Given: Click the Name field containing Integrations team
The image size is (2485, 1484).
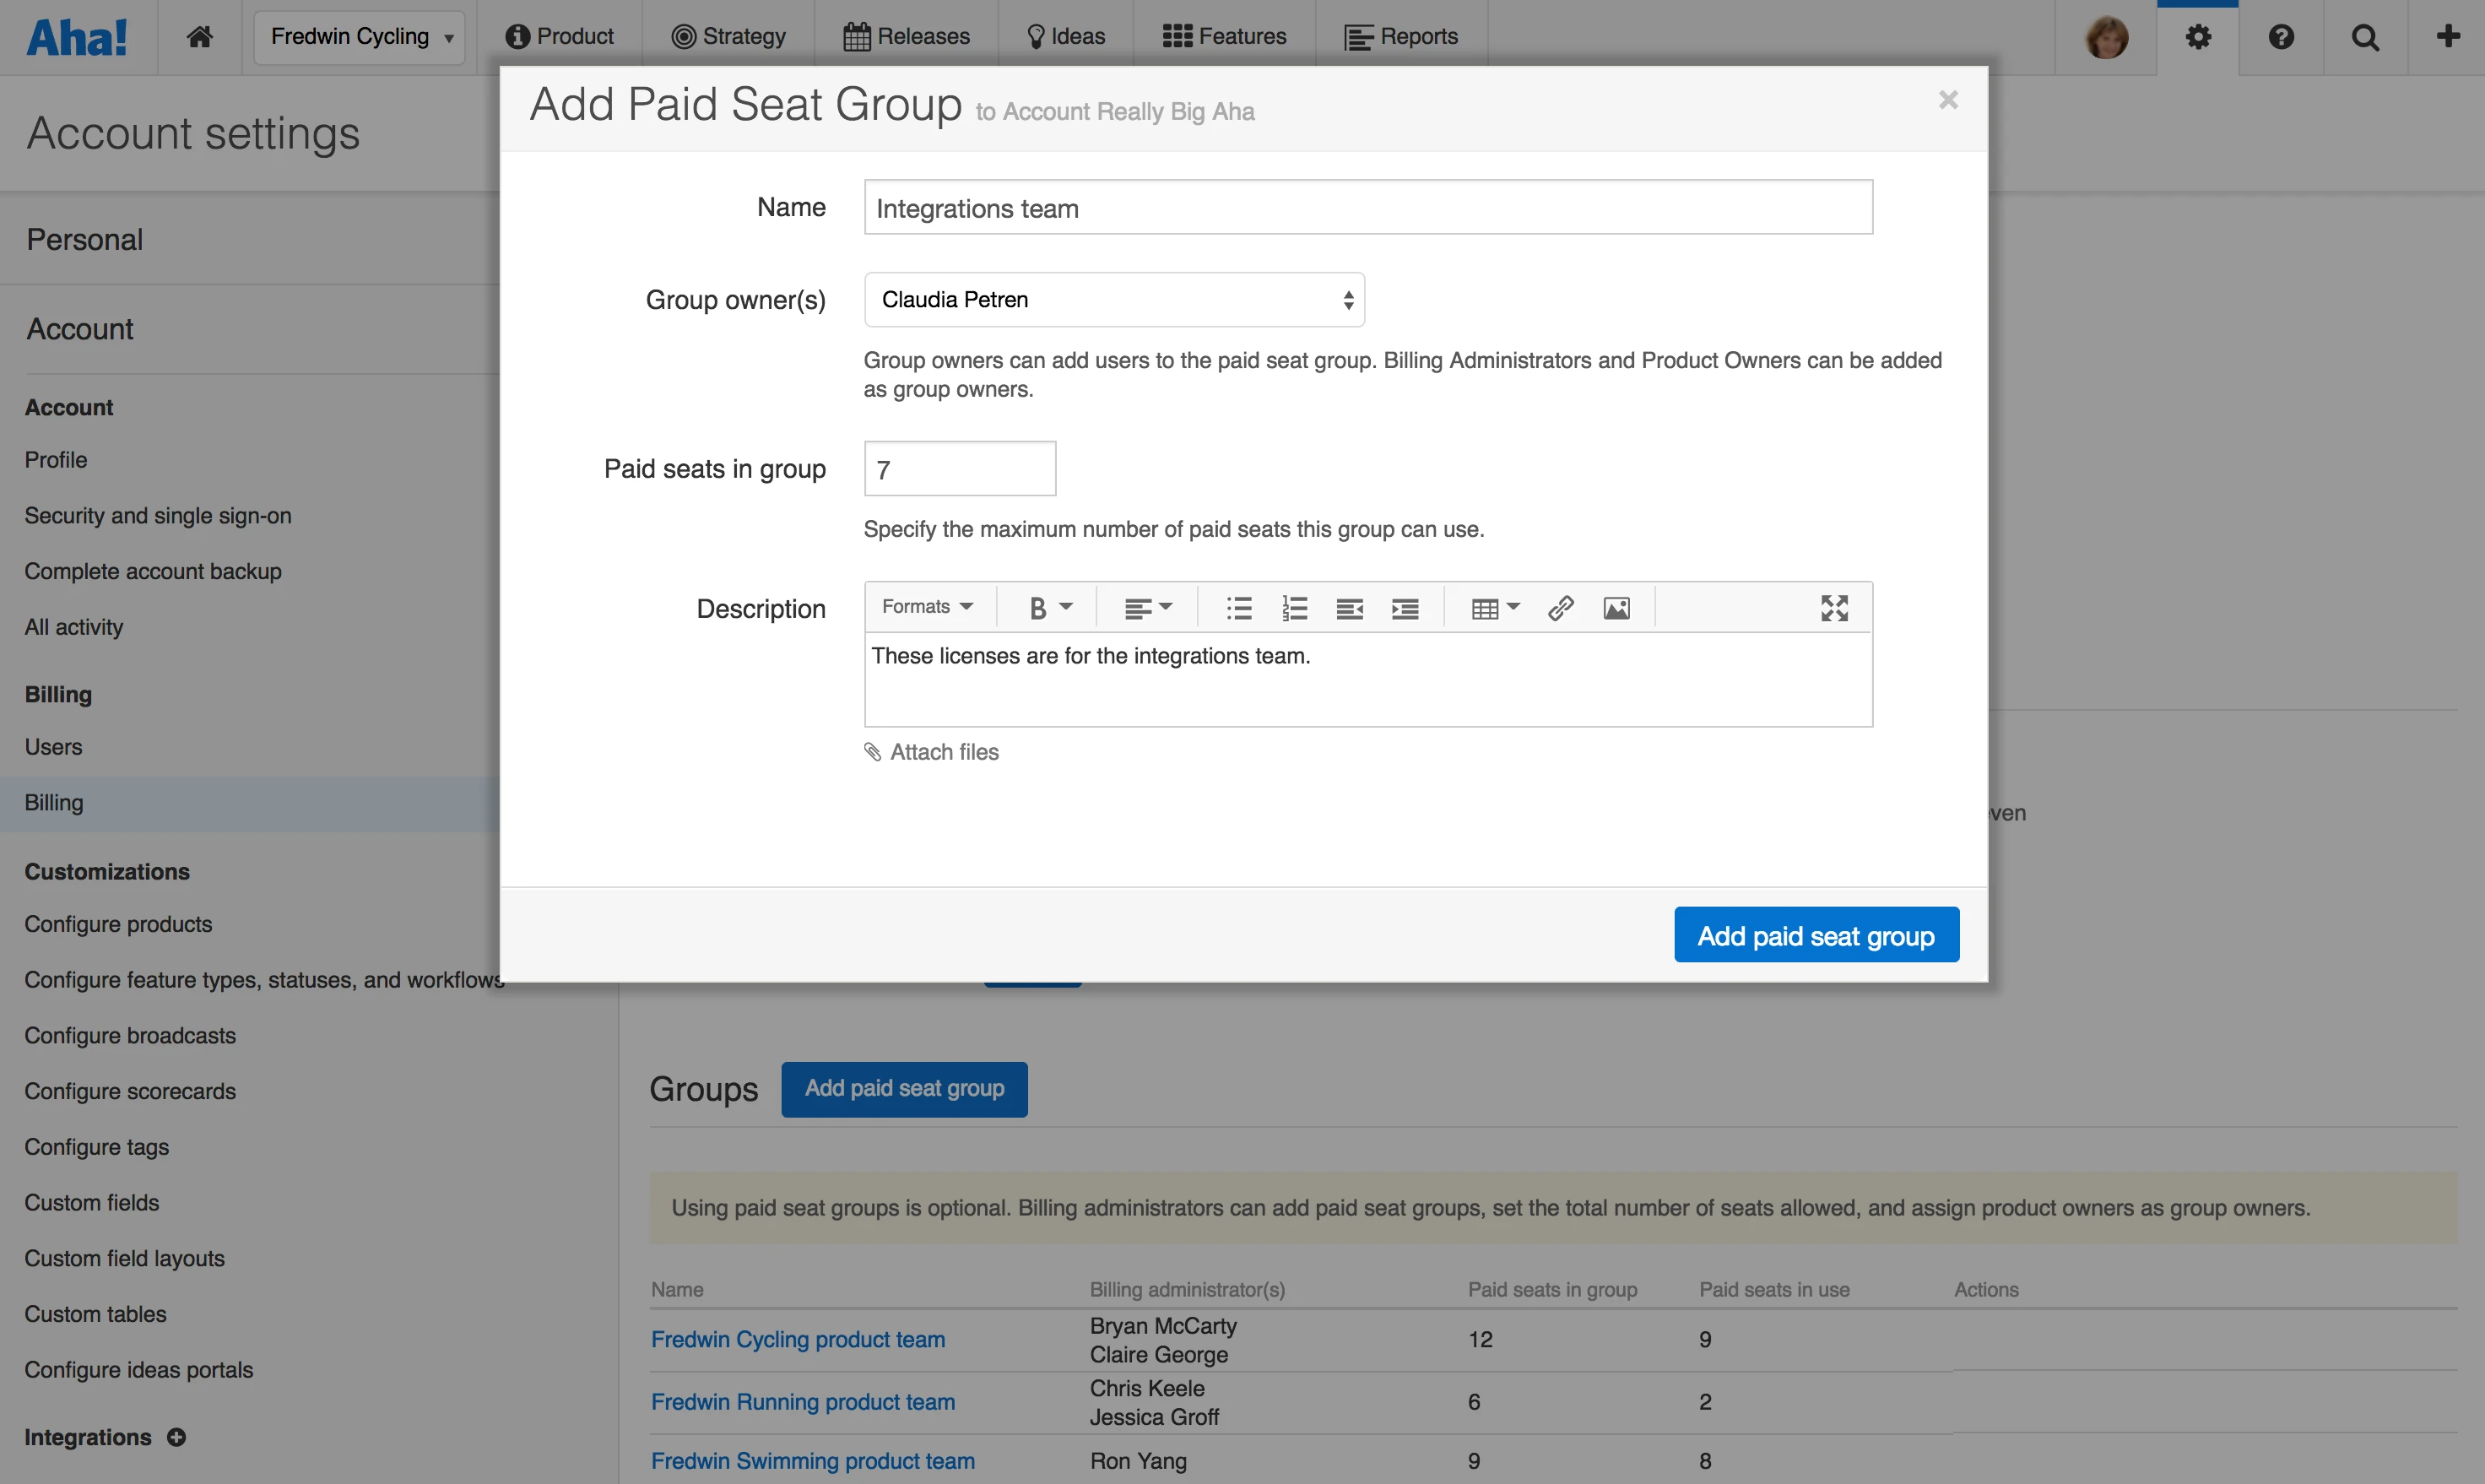Looking at the screenshot, I should [x=1367, y=208].
